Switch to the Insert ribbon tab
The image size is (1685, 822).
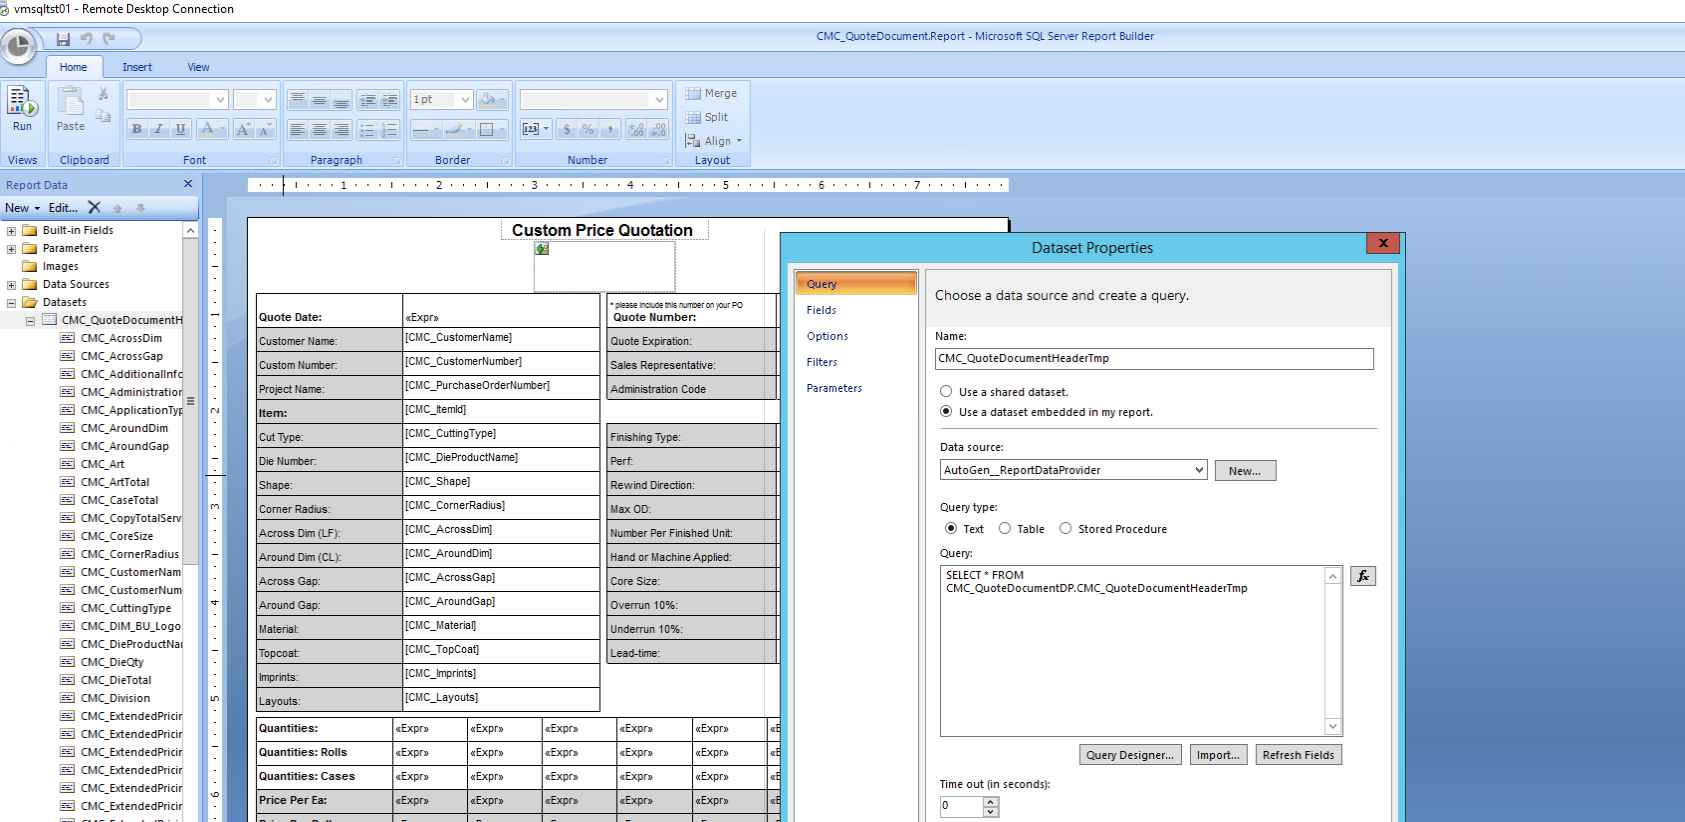click(x=137, y=67)
